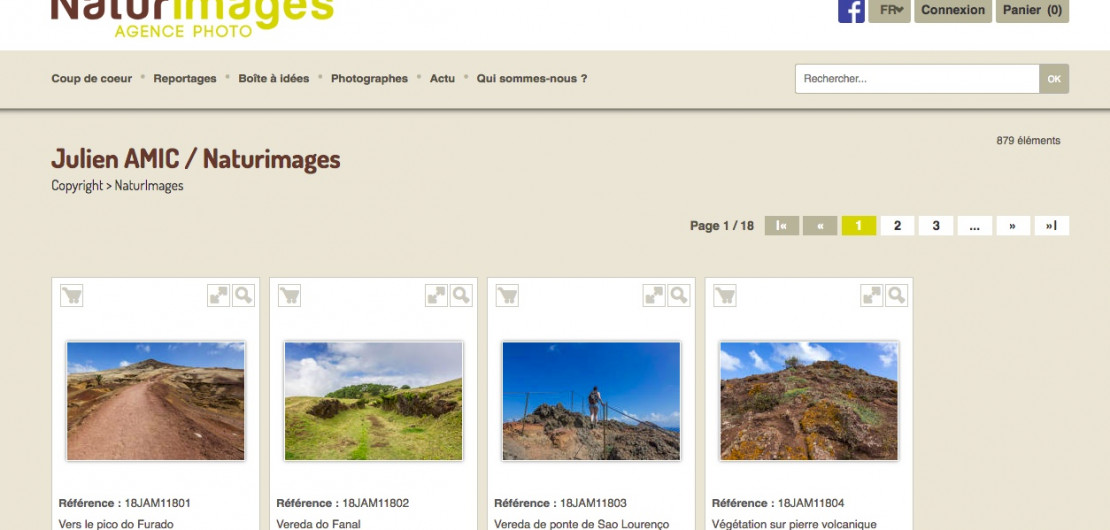Zoom magnifier on Sao Lourenço photo
The image size is (1110, 530).
coord(679,295)
